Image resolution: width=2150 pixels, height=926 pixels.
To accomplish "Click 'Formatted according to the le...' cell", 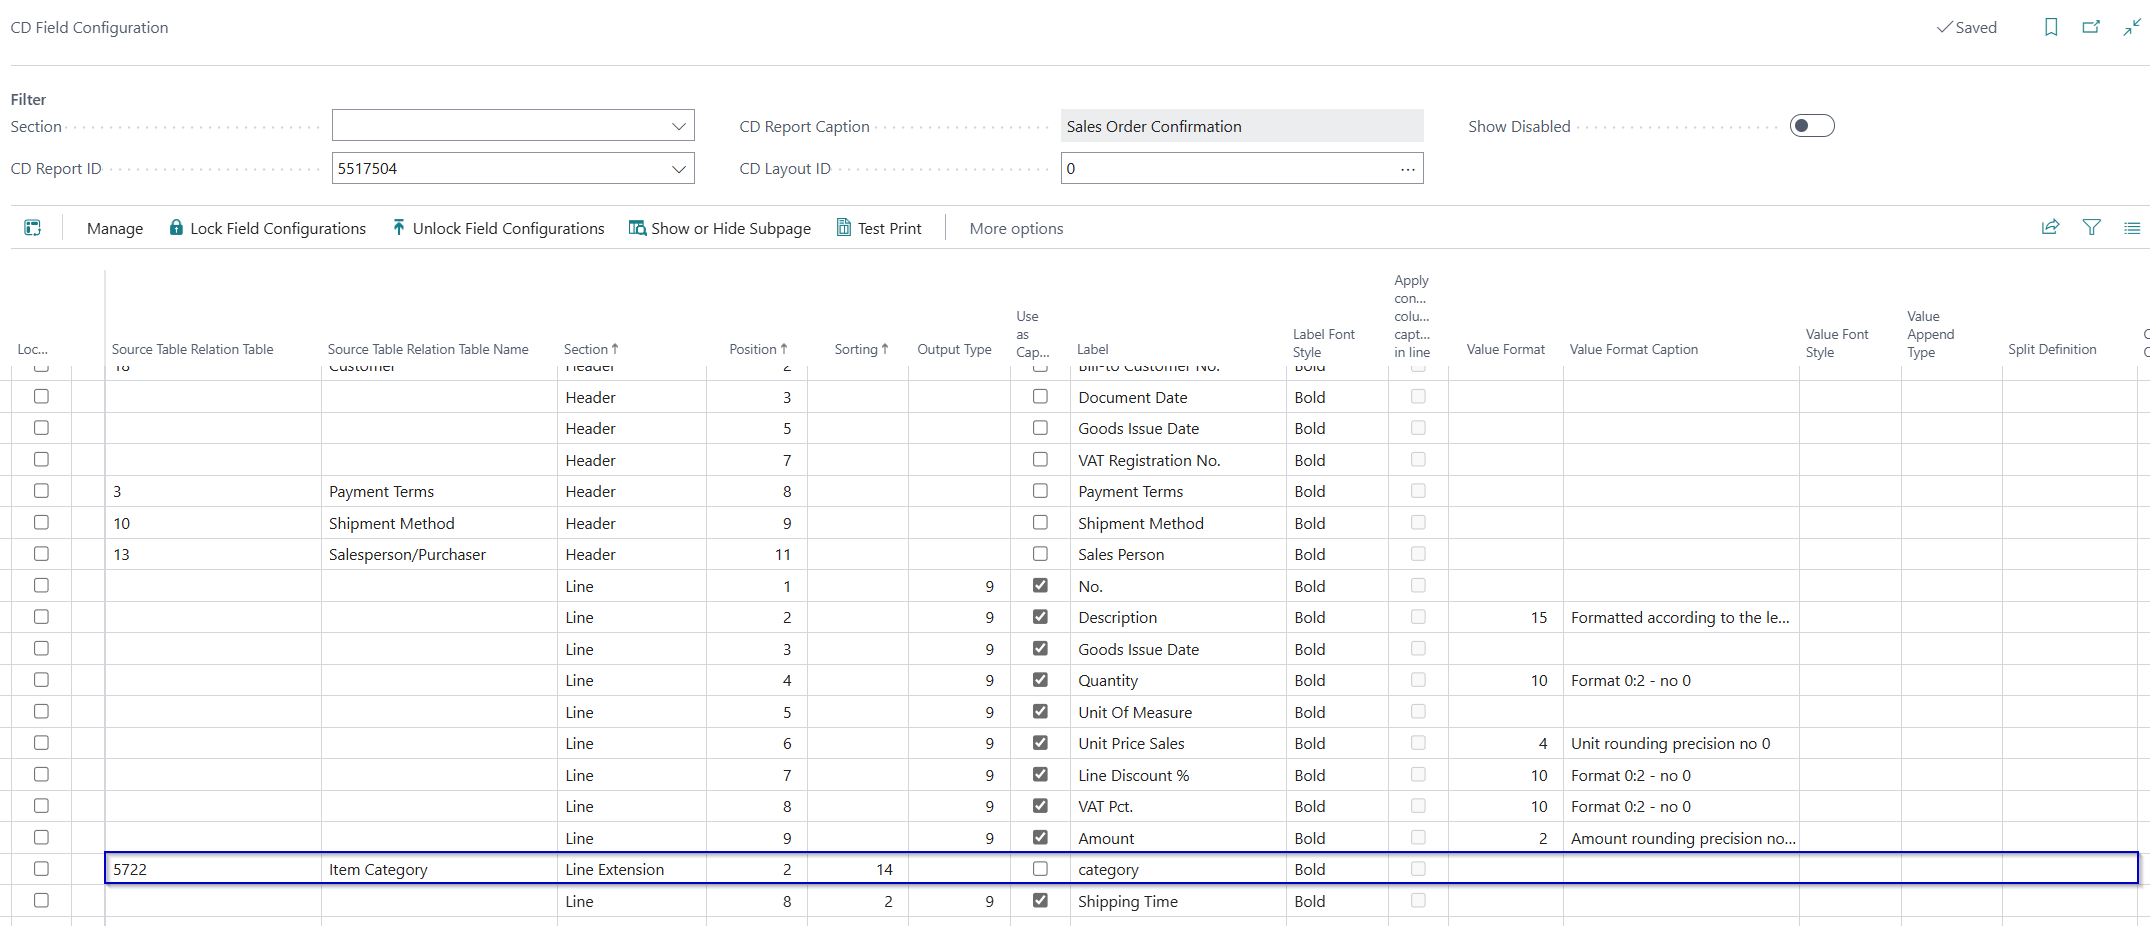I will pos(1680,617).
